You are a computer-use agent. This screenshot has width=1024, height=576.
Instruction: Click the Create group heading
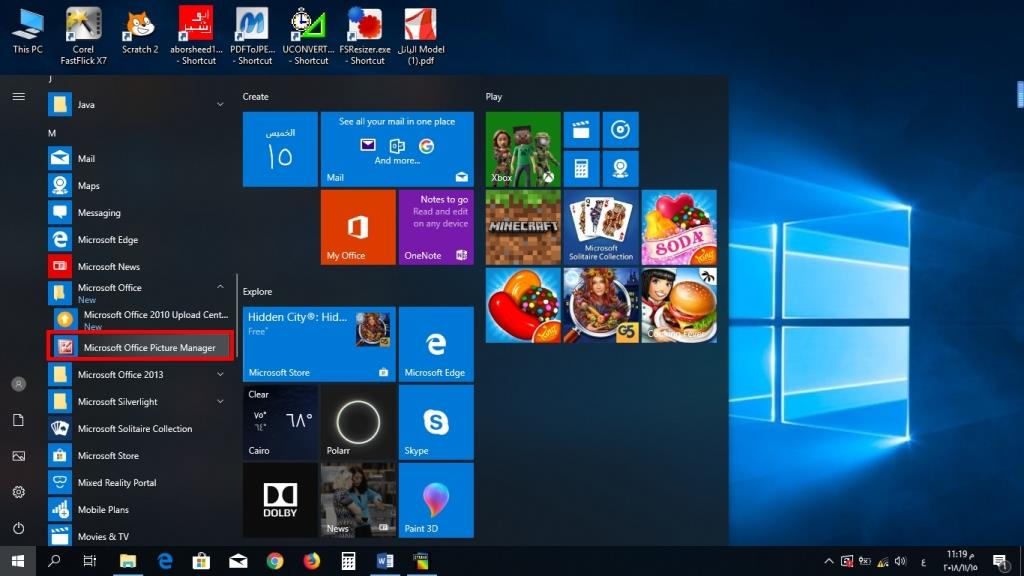pos(255,97)
